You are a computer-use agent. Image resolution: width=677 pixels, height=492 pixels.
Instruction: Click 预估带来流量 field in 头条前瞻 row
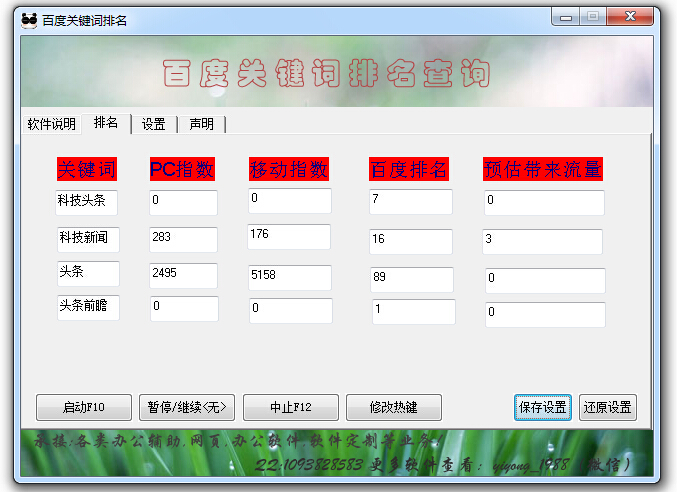point(545,315)
